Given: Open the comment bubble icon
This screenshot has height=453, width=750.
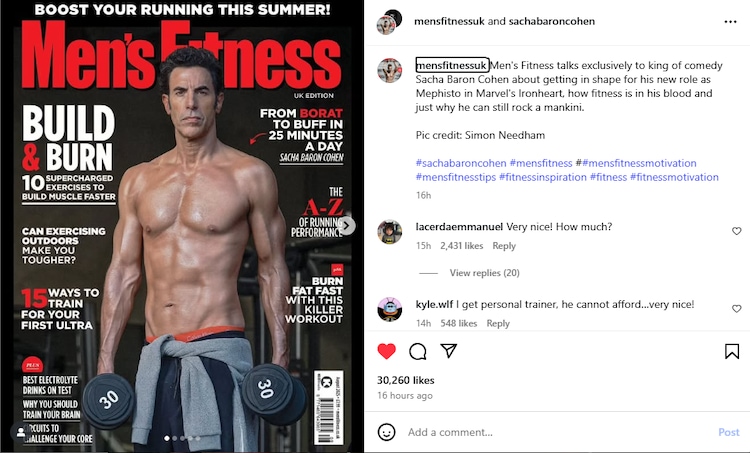Looking at the screenshot, I should [x=418, y=351].
